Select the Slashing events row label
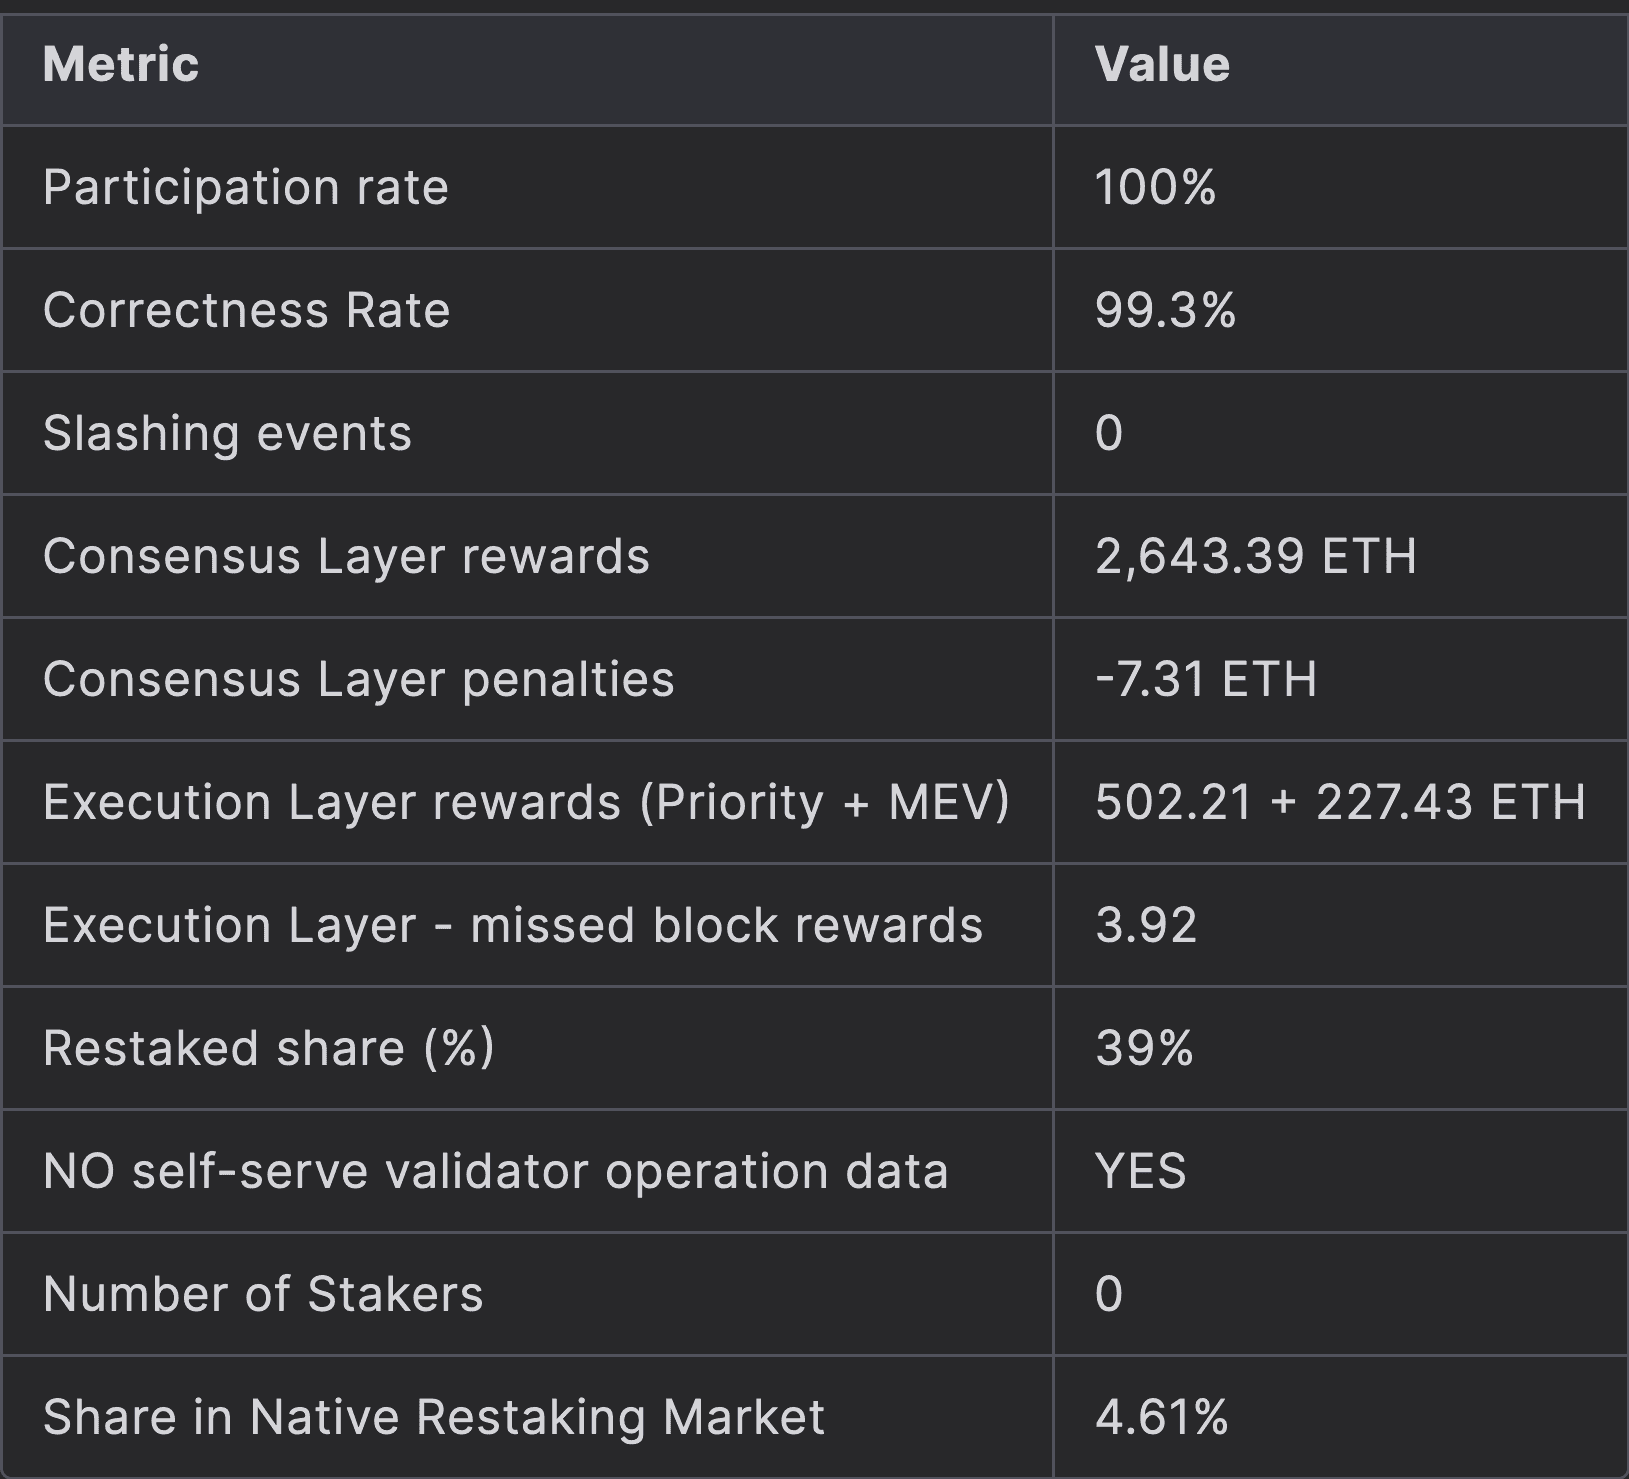This screenshot has width=1629, height=1479. click(228, 434)
